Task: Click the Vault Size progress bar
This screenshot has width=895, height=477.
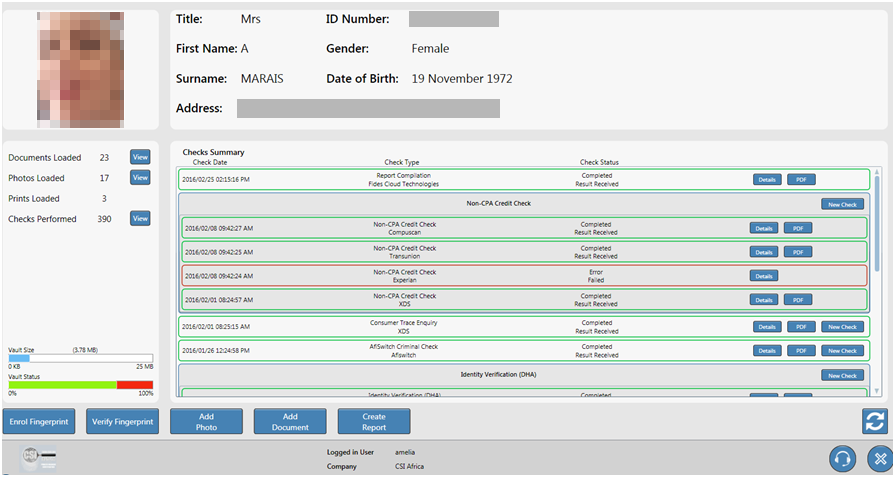Action: (80, 358)
